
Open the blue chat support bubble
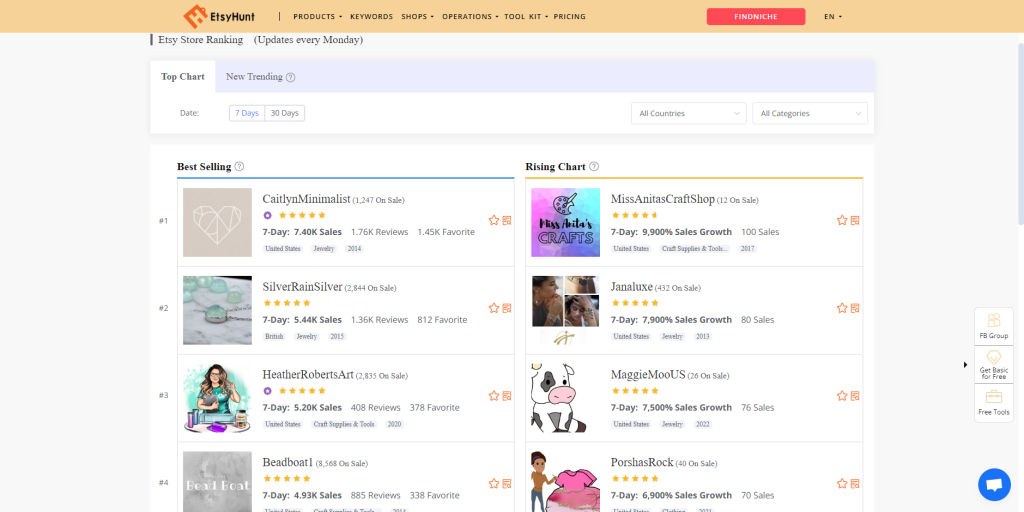994,485
